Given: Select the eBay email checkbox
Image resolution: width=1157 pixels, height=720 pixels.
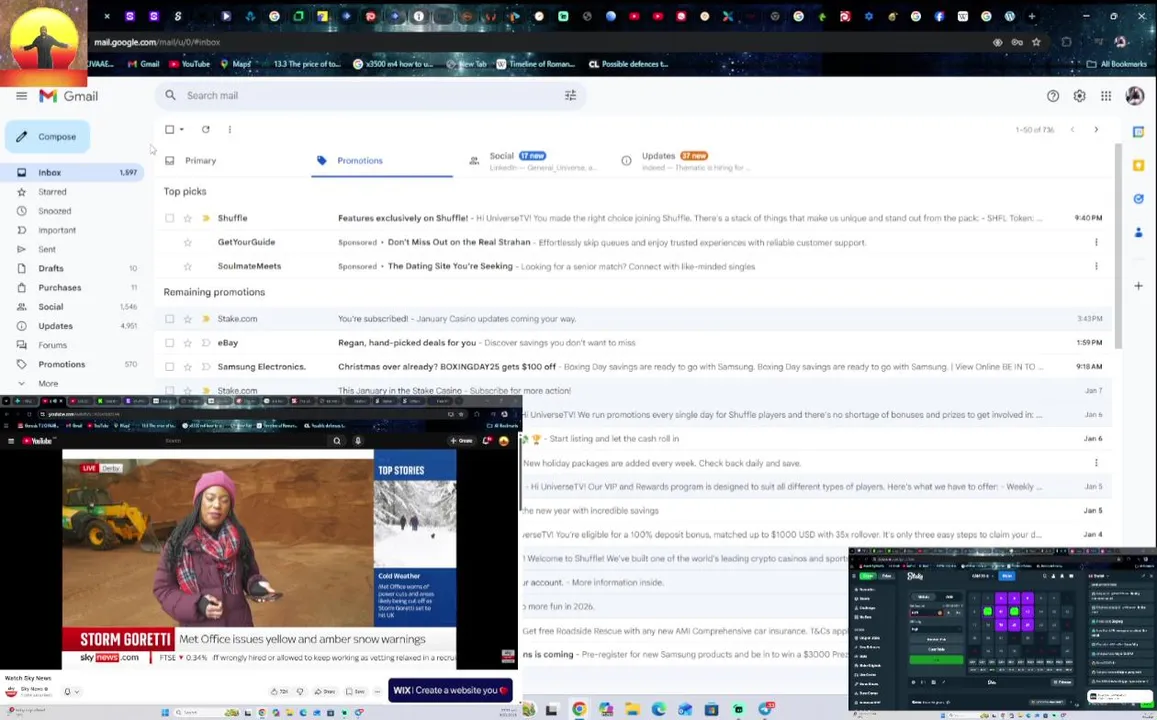Looking at the screenshot, I should [x=170, y=343].
